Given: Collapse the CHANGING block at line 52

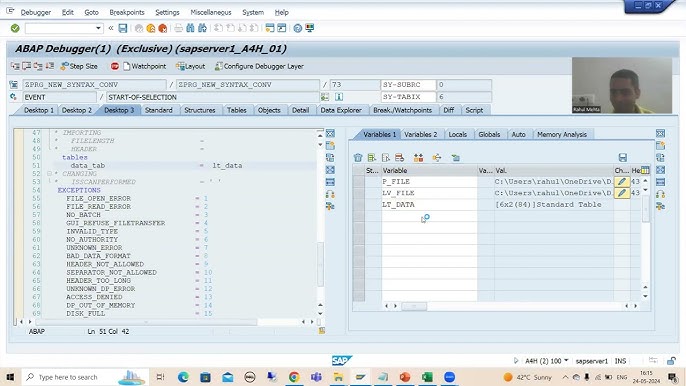Looking at the screenshot, I should click(x=49, y=174).
